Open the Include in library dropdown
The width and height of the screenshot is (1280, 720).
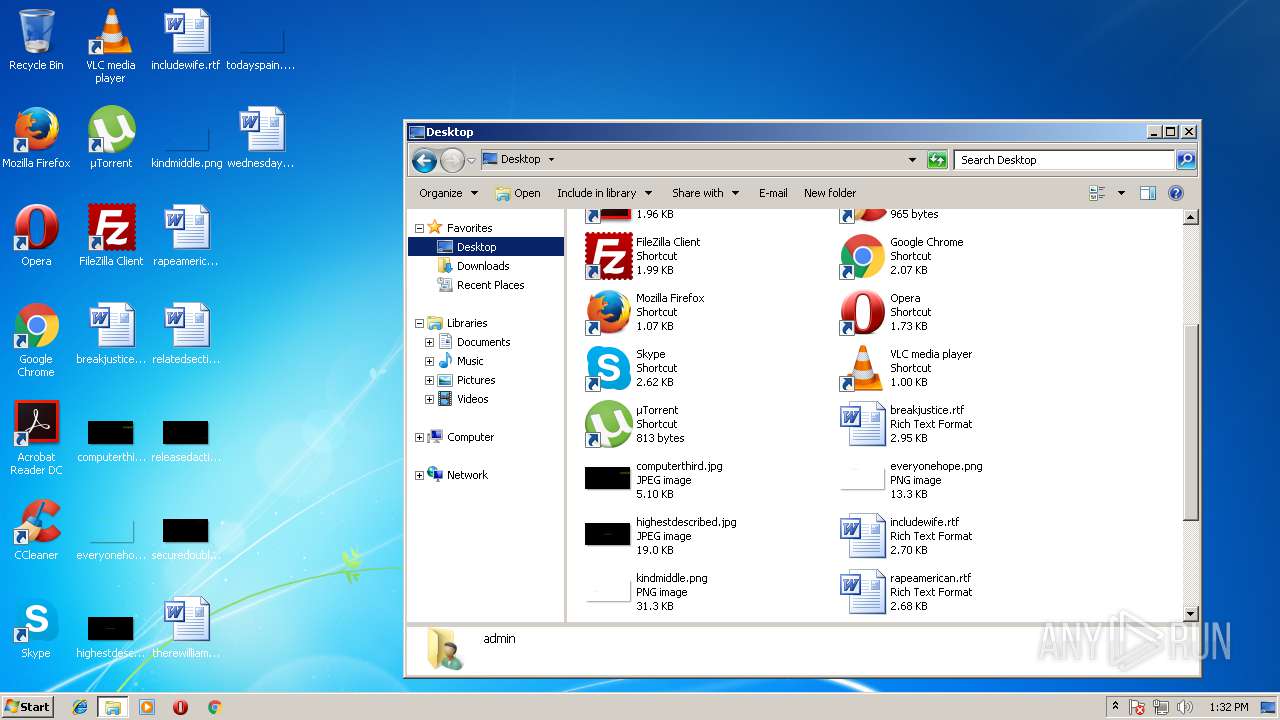coord(604,193)
